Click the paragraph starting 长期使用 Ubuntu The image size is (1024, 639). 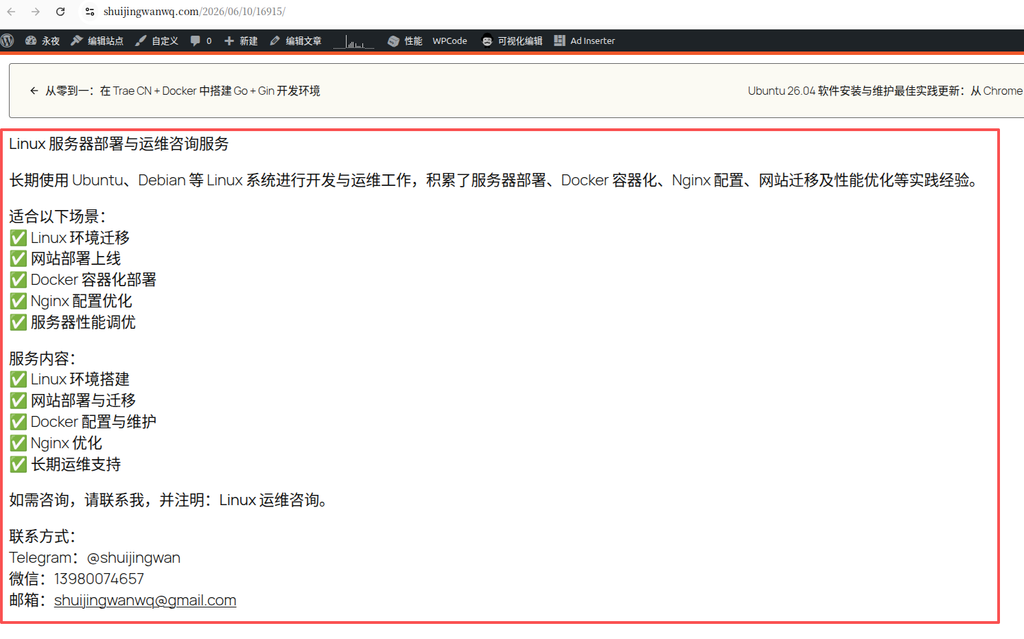point(496,180)
